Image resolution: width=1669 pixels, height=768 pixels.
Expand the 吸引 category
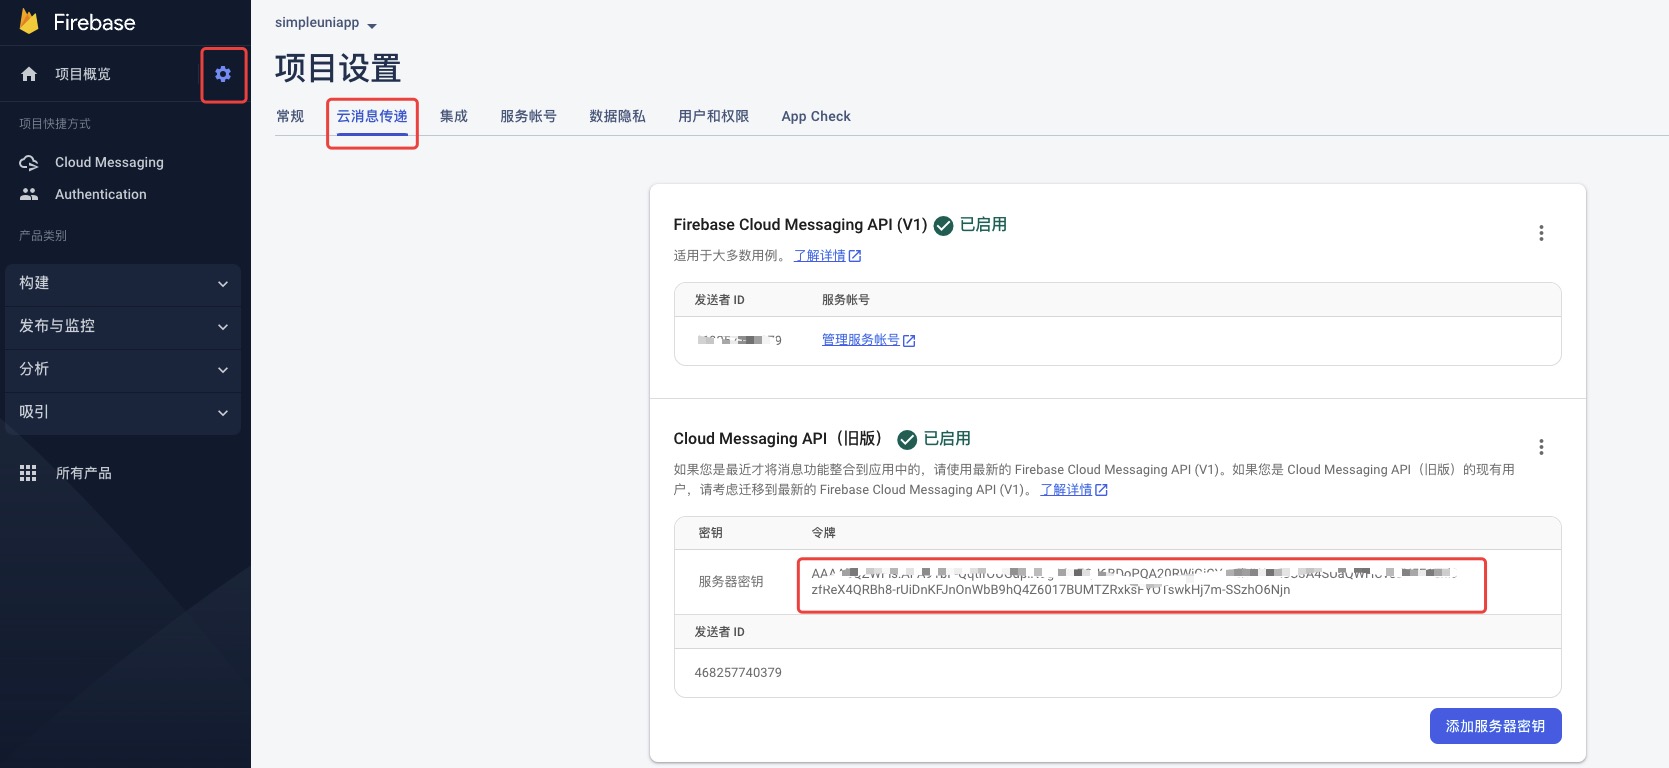(123, 413)
